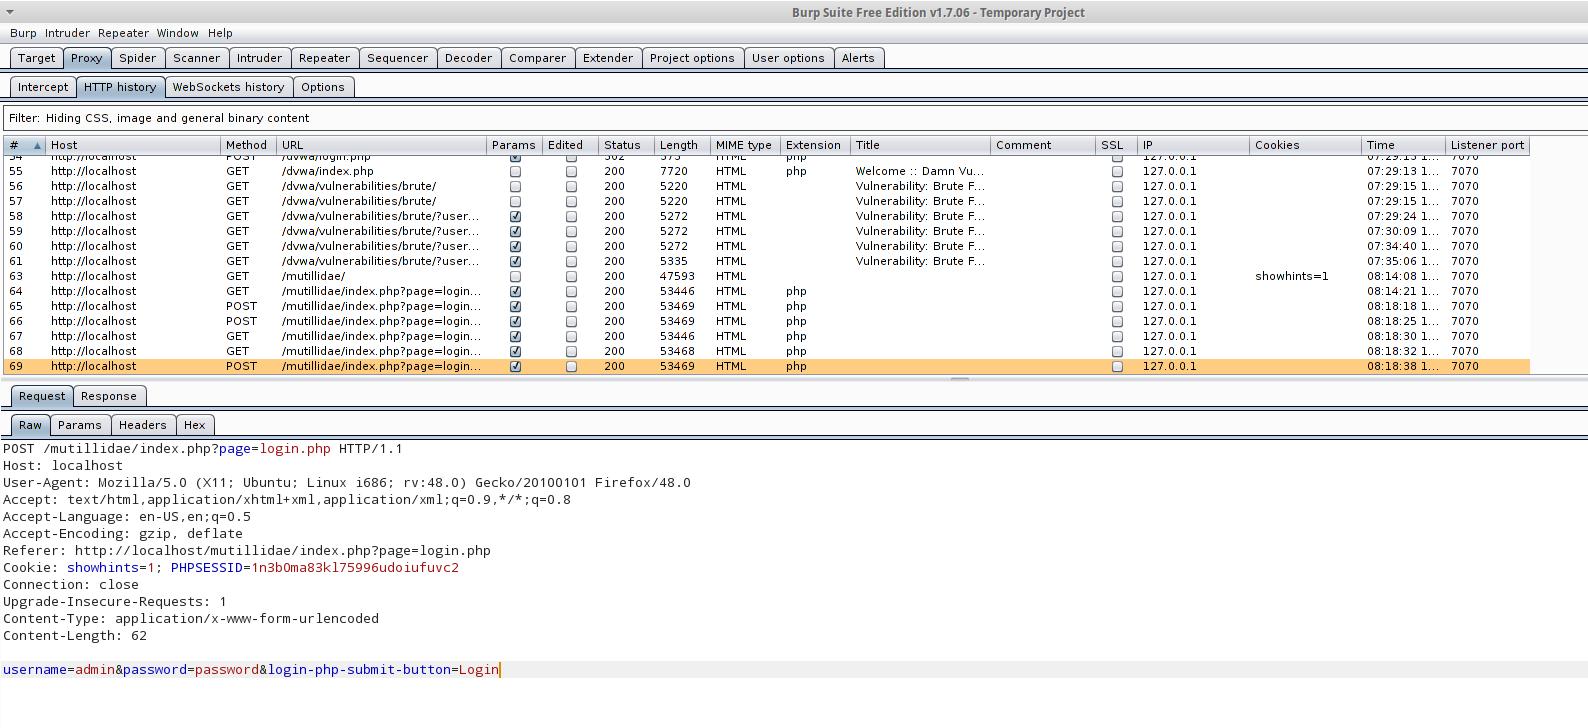Switch to the Intruder tool tab
The width and height of the screenshot is (1588, 728).
259,58
